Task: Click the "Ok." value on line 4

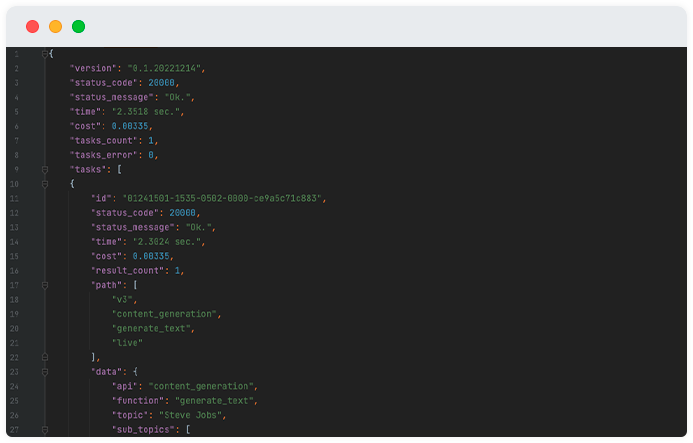Action: point(177,97)
